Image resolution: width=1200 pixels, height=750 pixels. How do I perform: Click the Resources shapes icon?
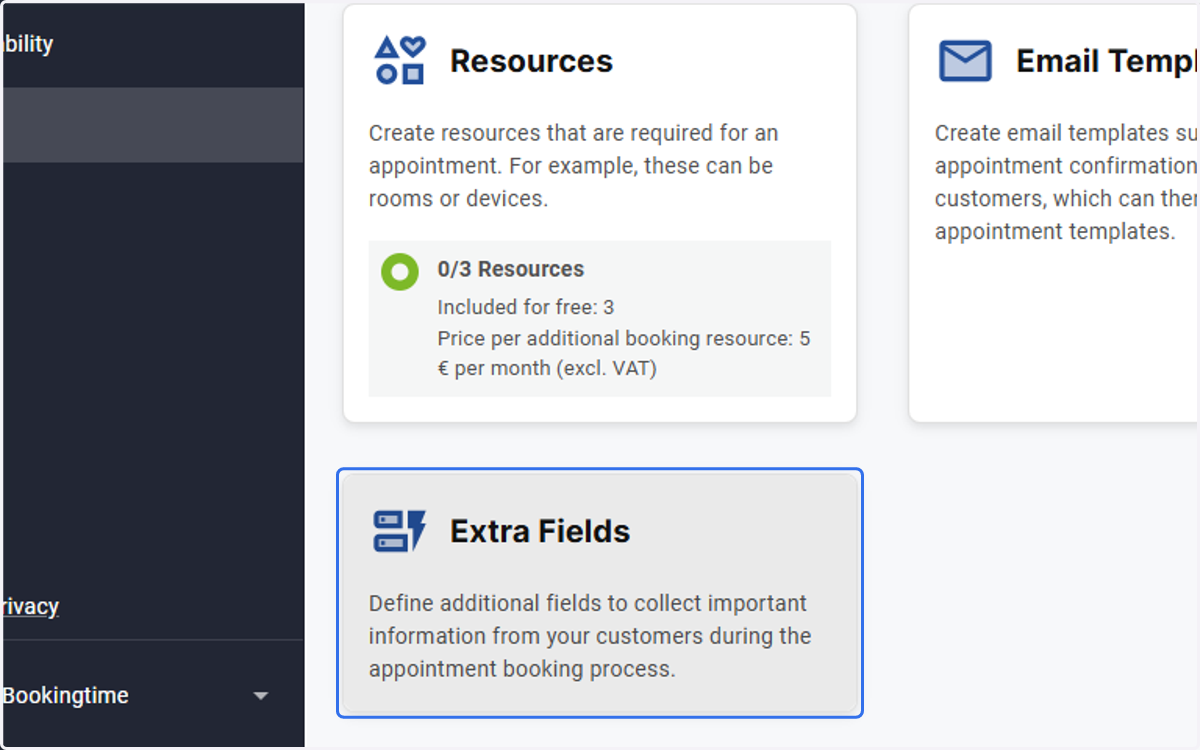(400, 60)
